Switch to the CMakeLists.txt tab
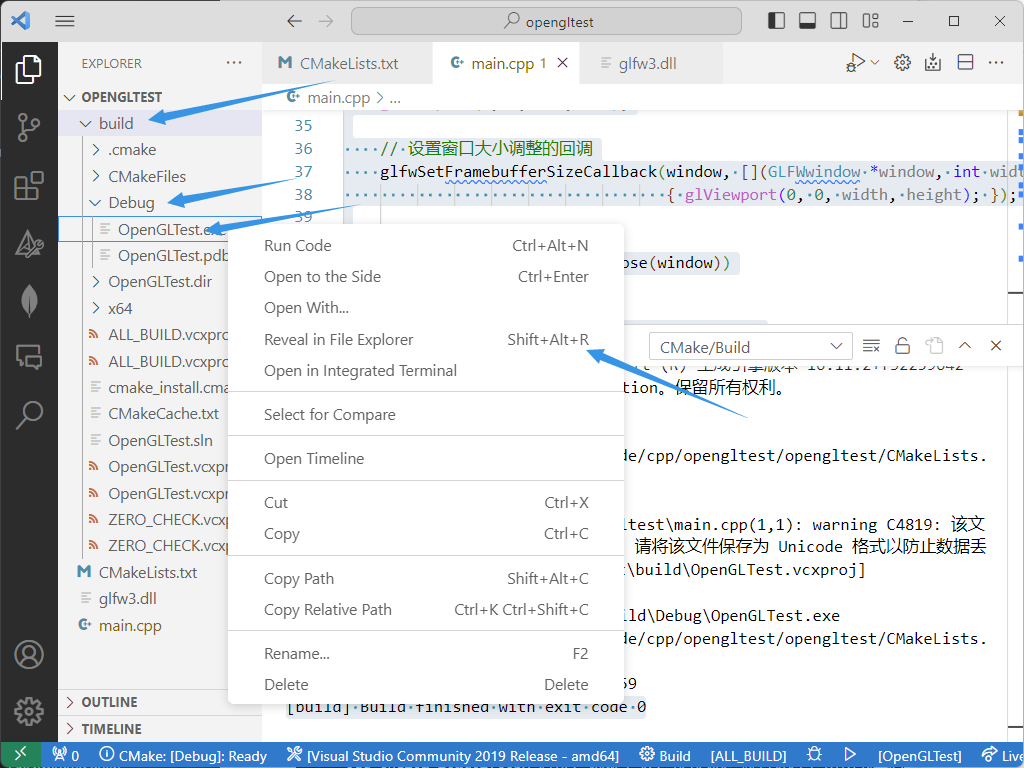Viewport: 1024px width, 768px height. 338,63
